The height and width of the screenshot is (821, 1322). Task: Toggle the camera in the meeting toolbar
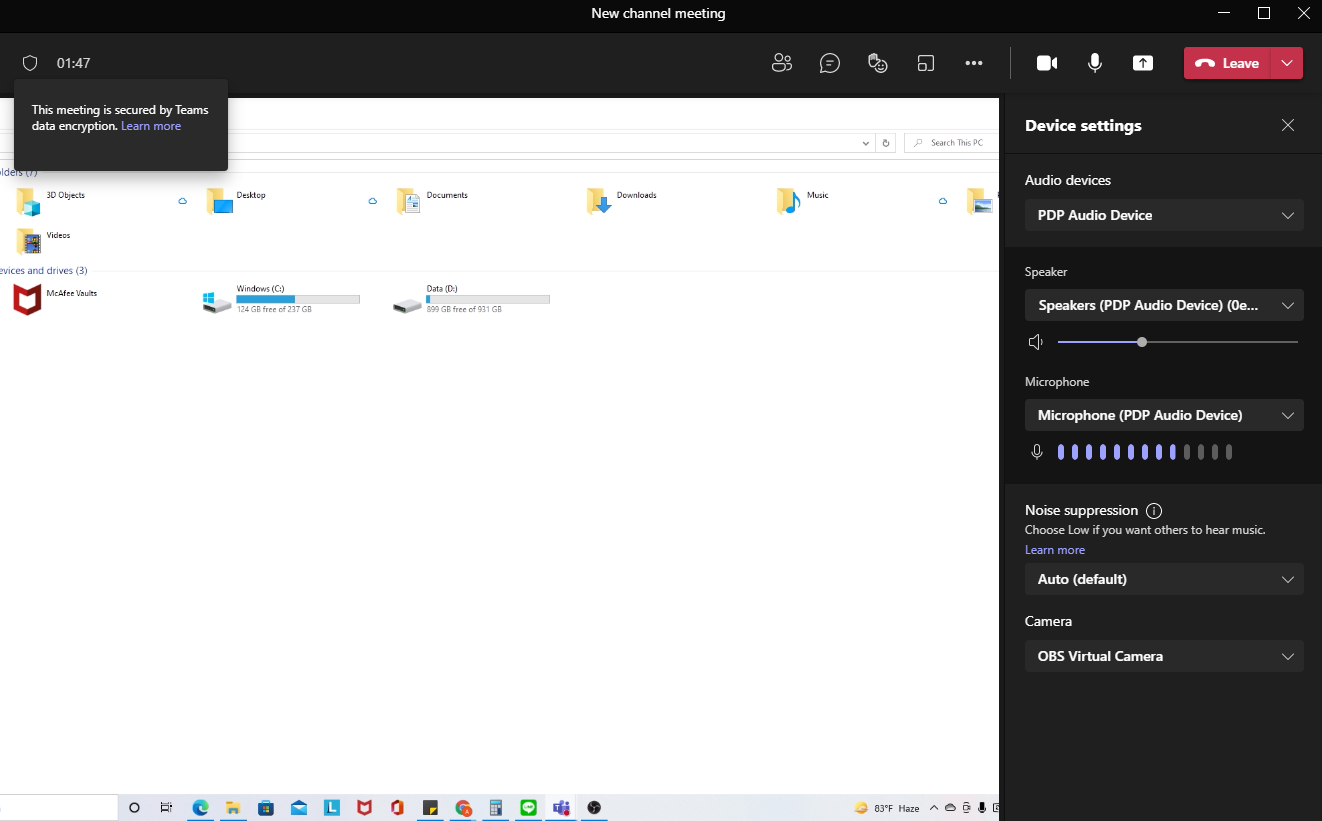[x=1047, y=63]
